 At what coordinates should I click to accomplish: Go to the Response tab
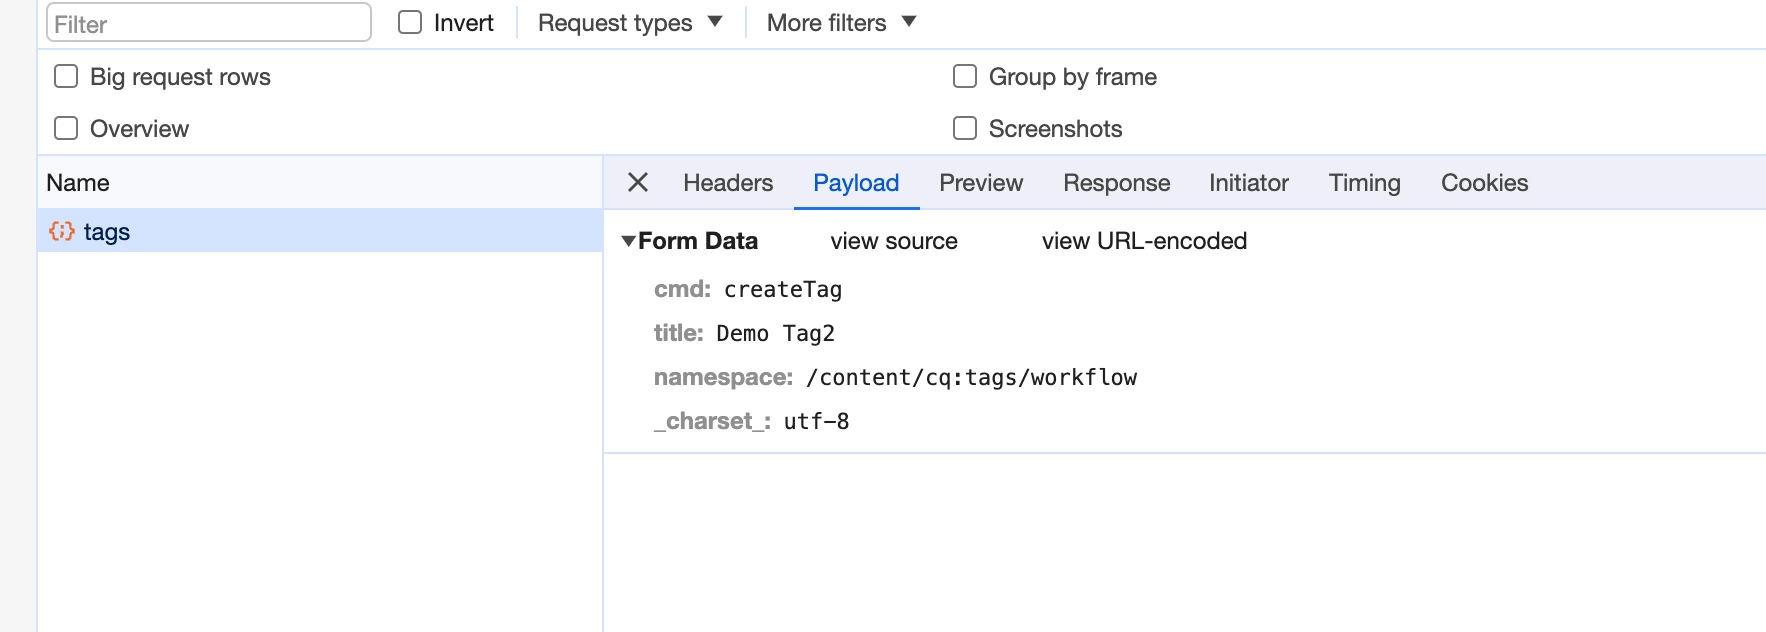(1116, 183)
